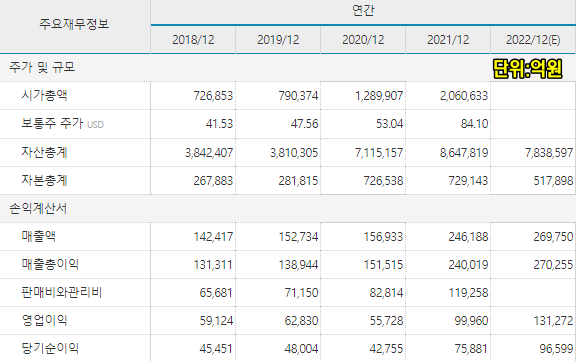
Task: Click the operating income value 55,728
Action: (386, 321)
